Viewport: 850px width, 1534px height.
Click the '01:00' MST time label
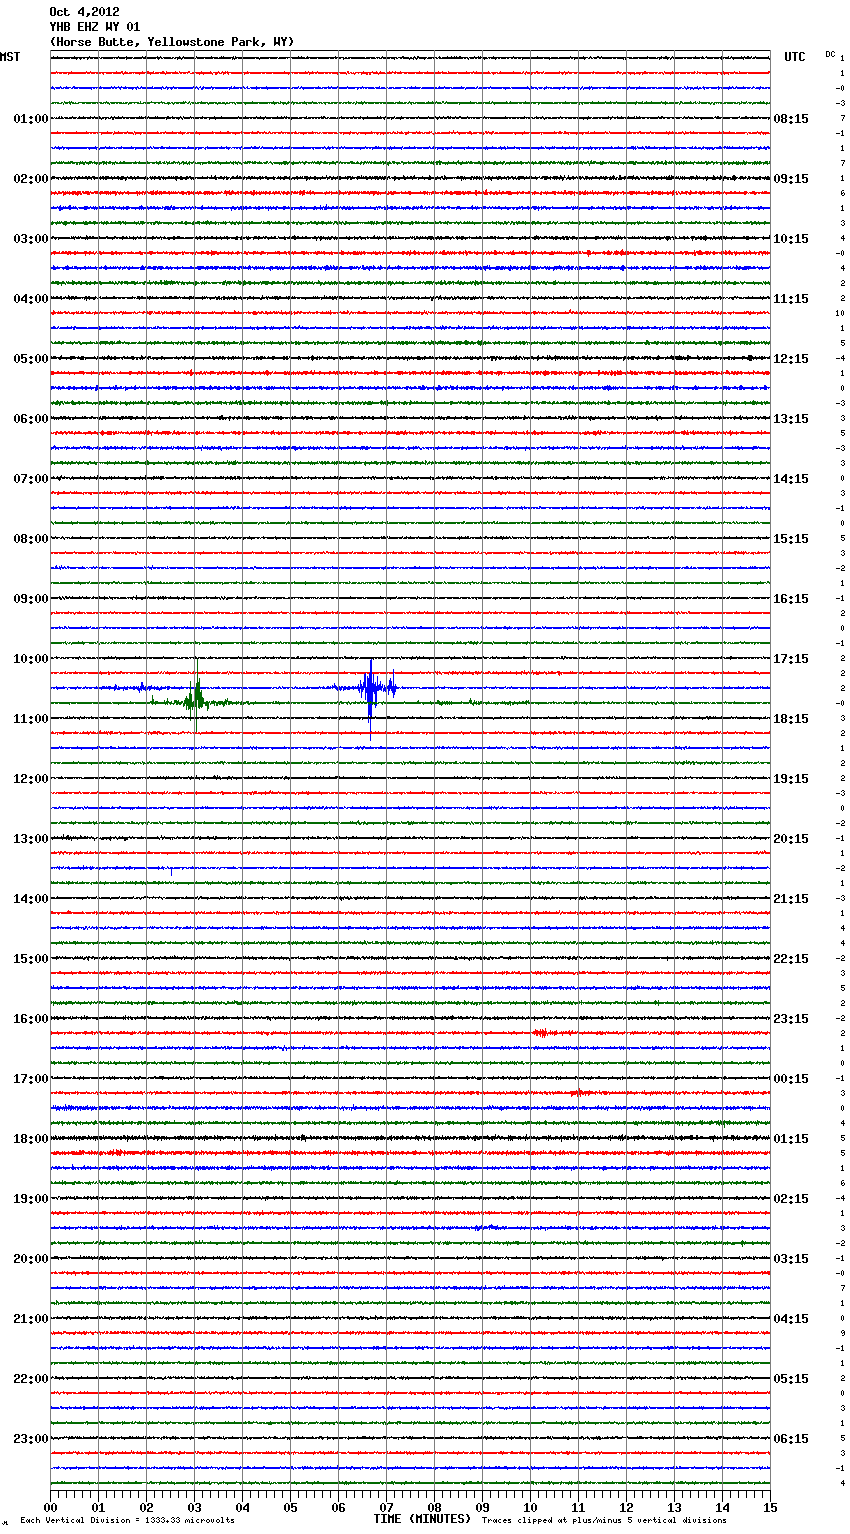pyautogui.click(x=31, y=119)
